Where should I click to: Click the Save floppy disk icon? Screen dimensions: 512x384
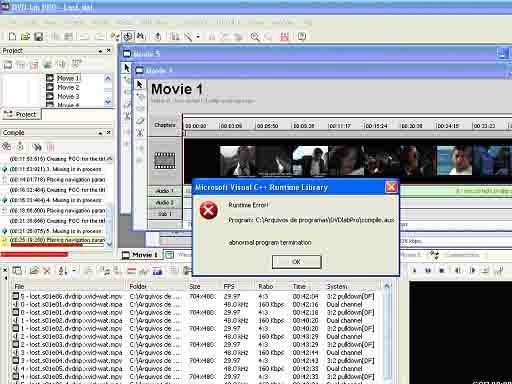coord(39,36)
